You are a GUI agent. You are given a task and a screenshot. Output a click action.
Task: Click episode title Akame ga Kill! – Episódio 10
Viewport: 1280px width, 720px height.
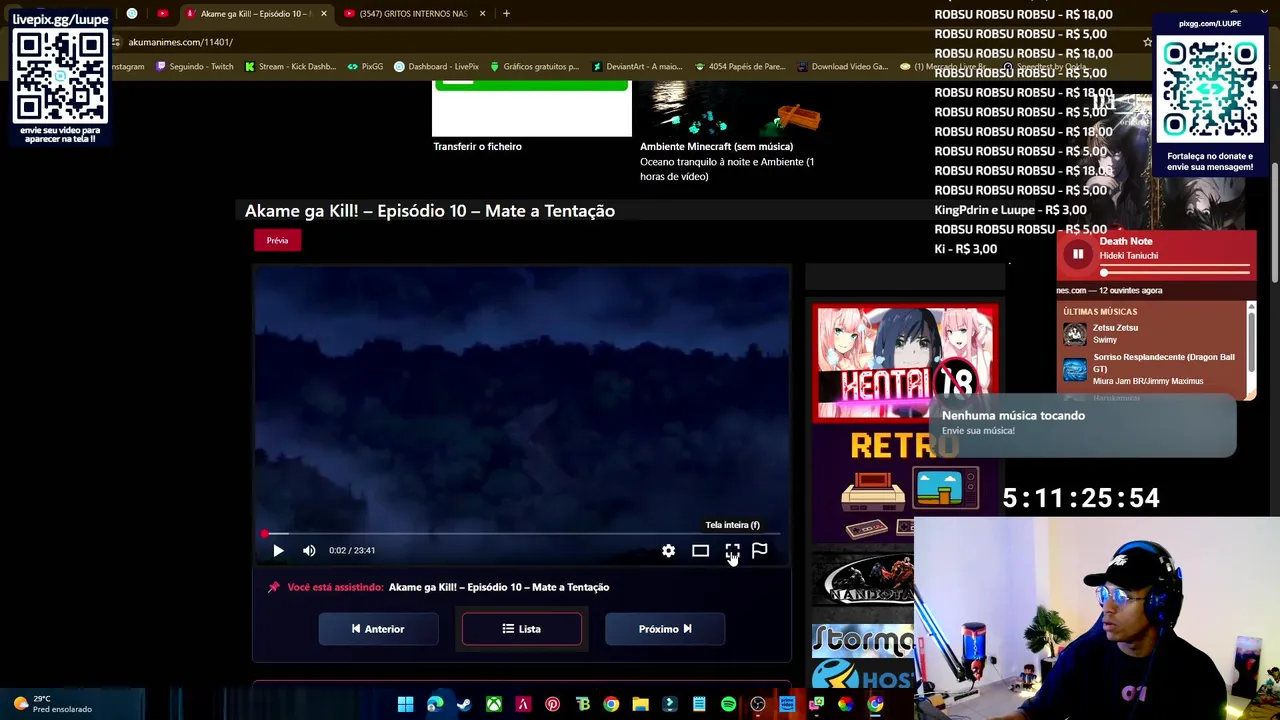coord(430,211)
